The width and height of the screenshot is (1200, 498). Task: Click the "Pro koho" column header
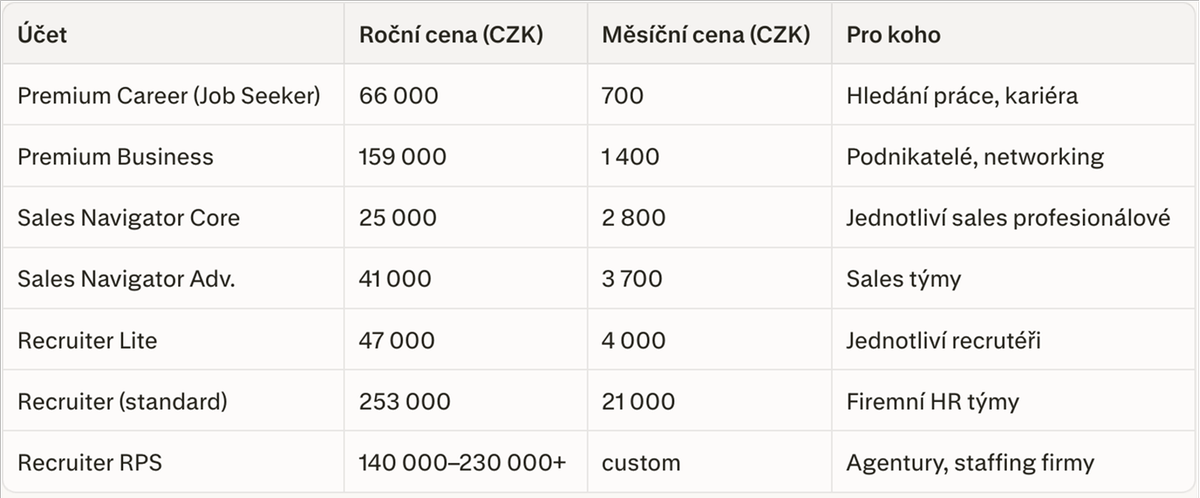click(893, 36)
